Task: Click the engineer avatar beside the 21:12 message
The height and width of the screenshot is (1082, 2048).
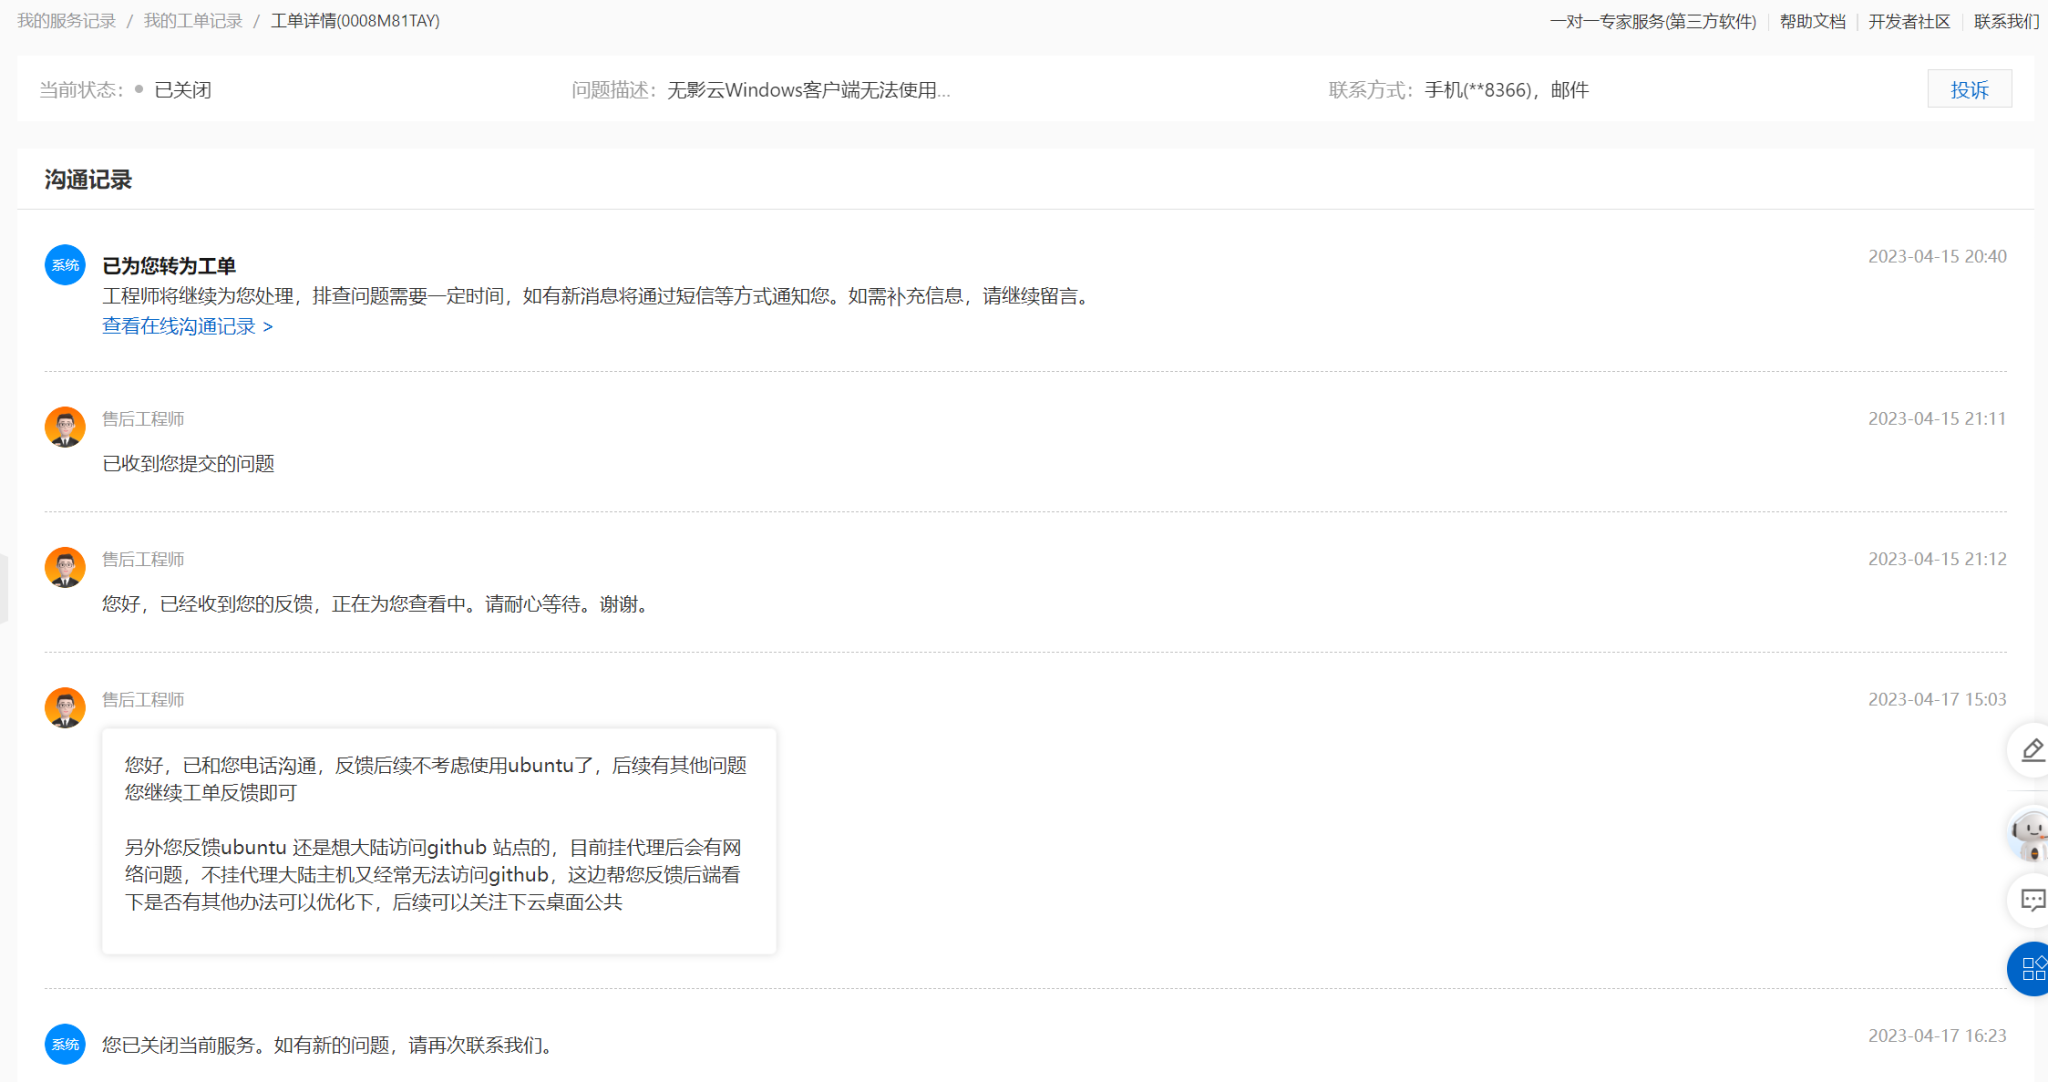Action: point(65,567)
